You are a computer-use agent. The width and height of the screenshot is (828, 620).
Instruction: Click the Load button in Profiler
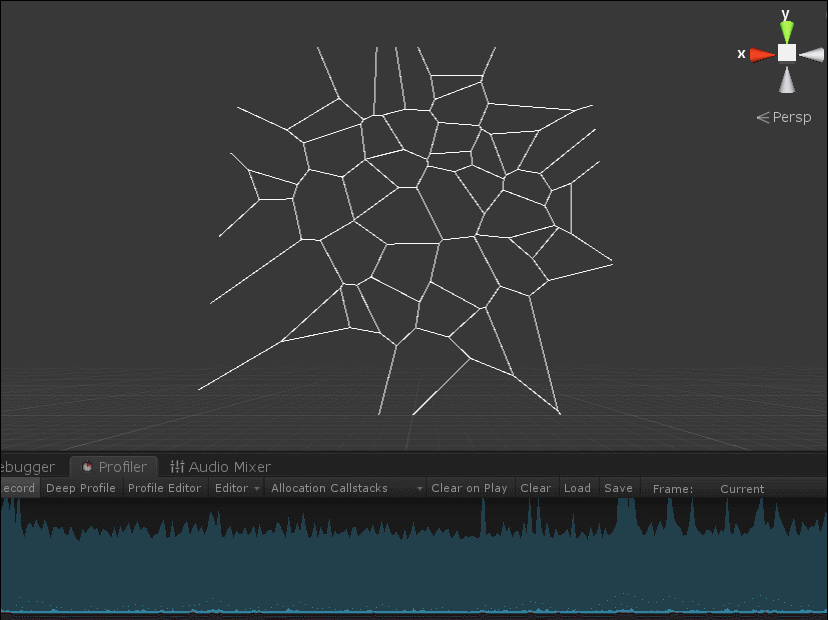coord(577,488)
